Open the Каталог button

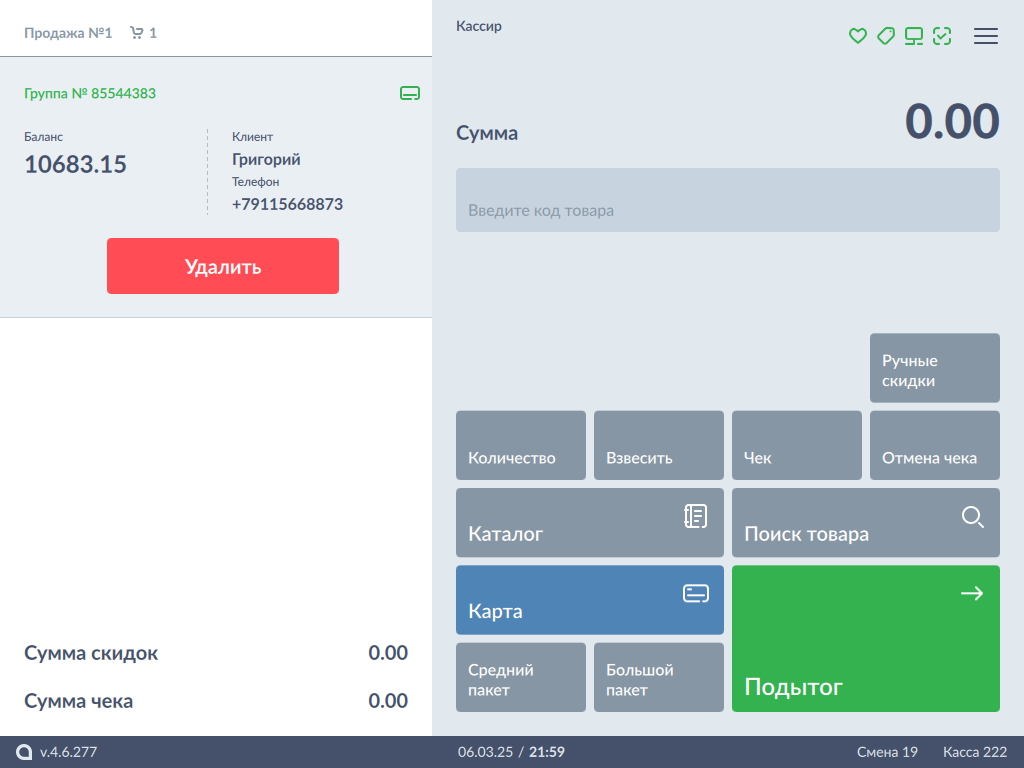coord(589,522)
